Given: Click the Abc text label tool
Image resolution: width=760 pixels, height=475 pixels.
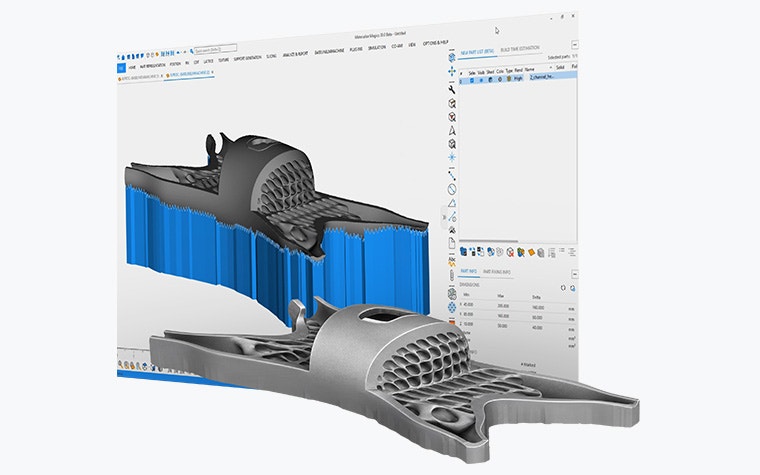Looking at the screenshot, I should coord(452,262).
